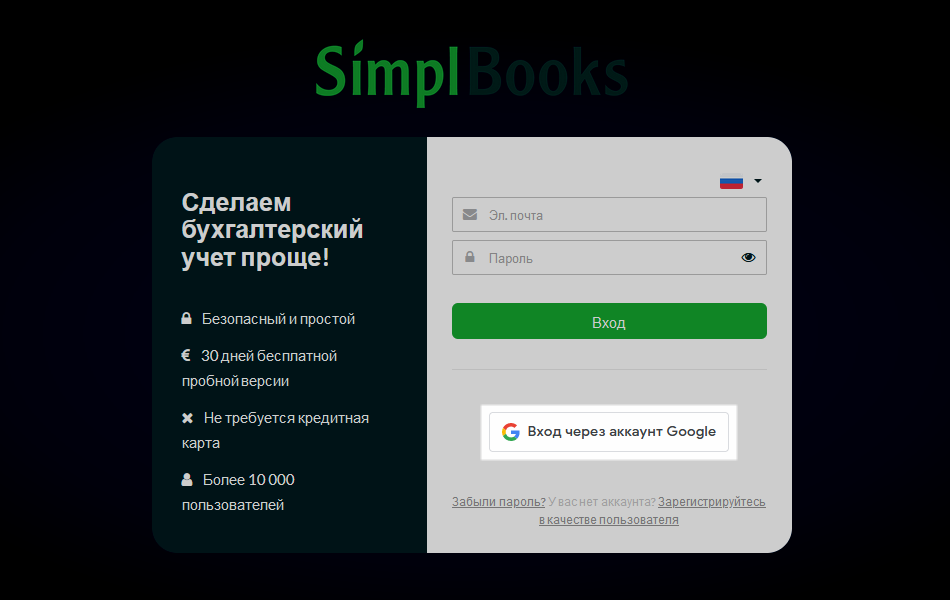This screenshot has width=950, height=600.
Task: Click the SimplBooks logo
Action: tap(471, 74)
